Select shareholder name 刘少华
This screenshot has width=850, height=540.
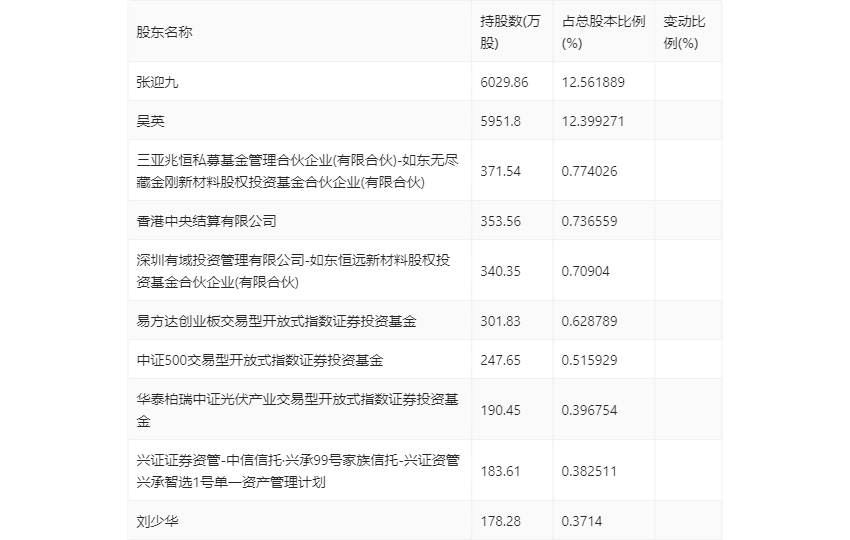157,521
